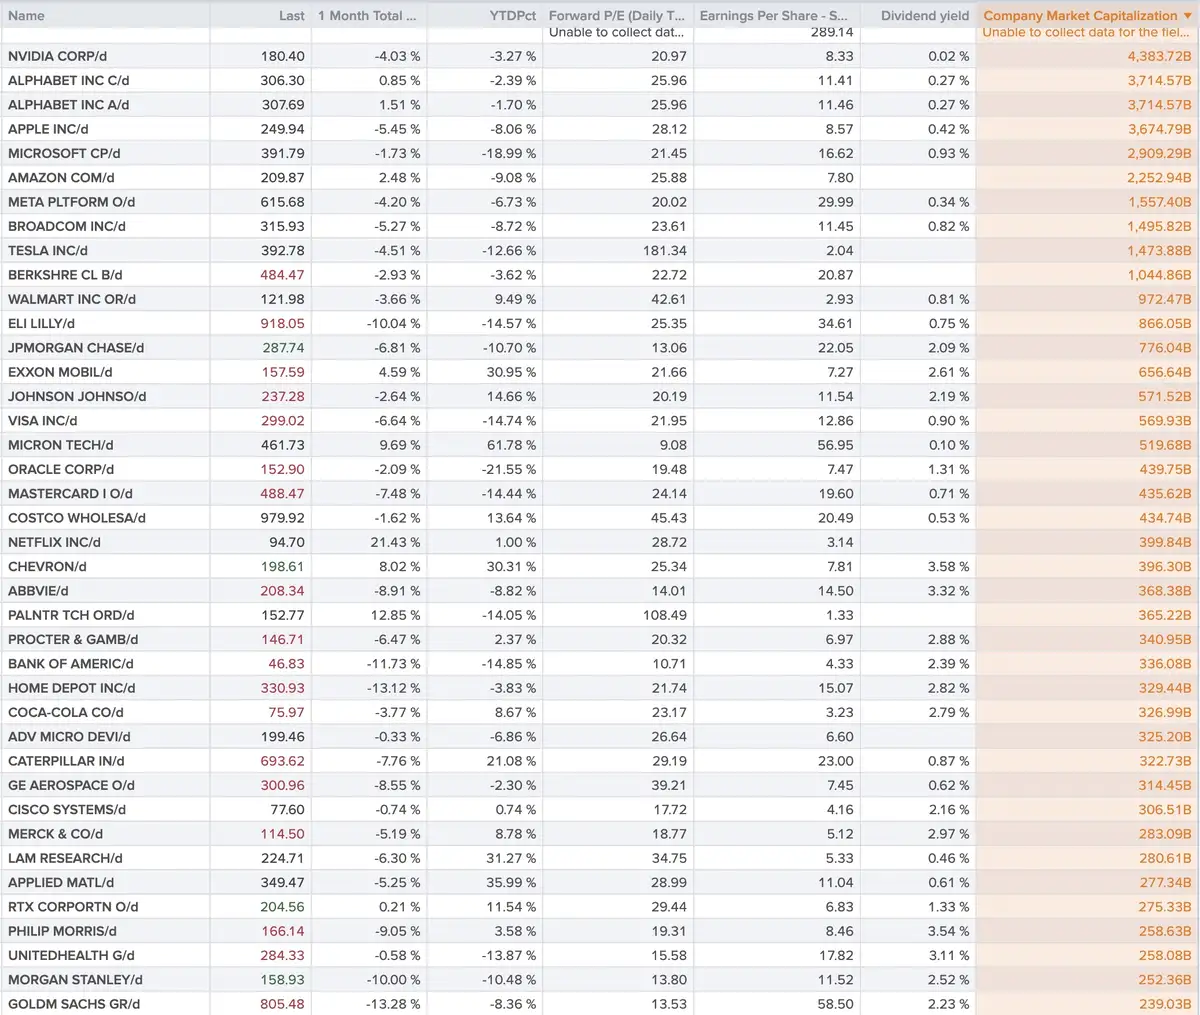Click Exxon Mobil YTDPct 30.95 %
The image size is (1200, 1015).
[x=512, y=372]
